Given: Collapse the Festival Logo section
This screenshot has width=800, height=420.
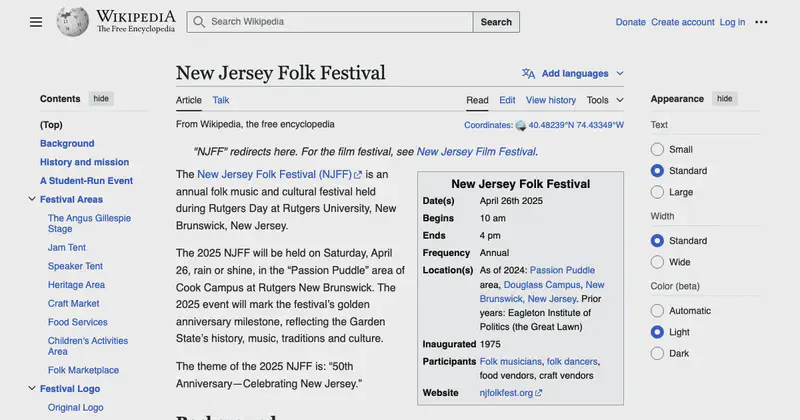Looking at the screenshot, I should (x=32, y=388).
